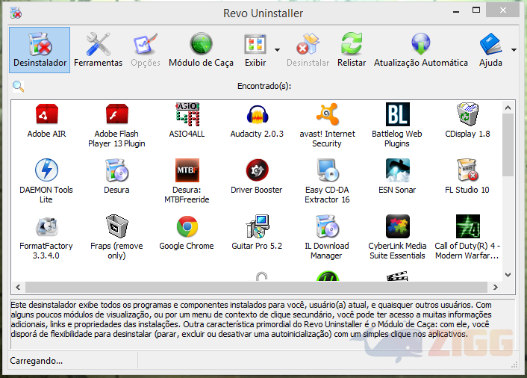Click the magnifier search icon

point(18,86)
